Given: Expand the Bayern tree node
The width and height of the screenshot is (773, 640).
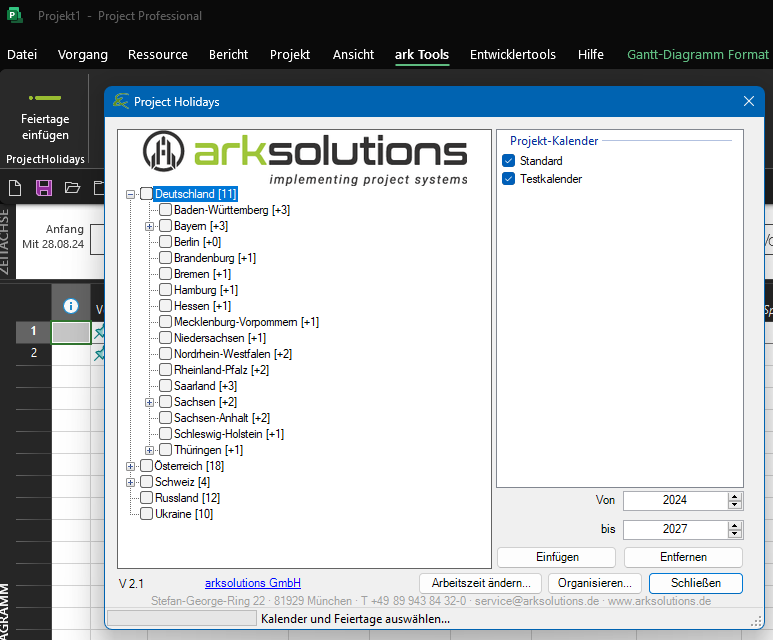Looking at the screenshot, I should click(149, 226).
